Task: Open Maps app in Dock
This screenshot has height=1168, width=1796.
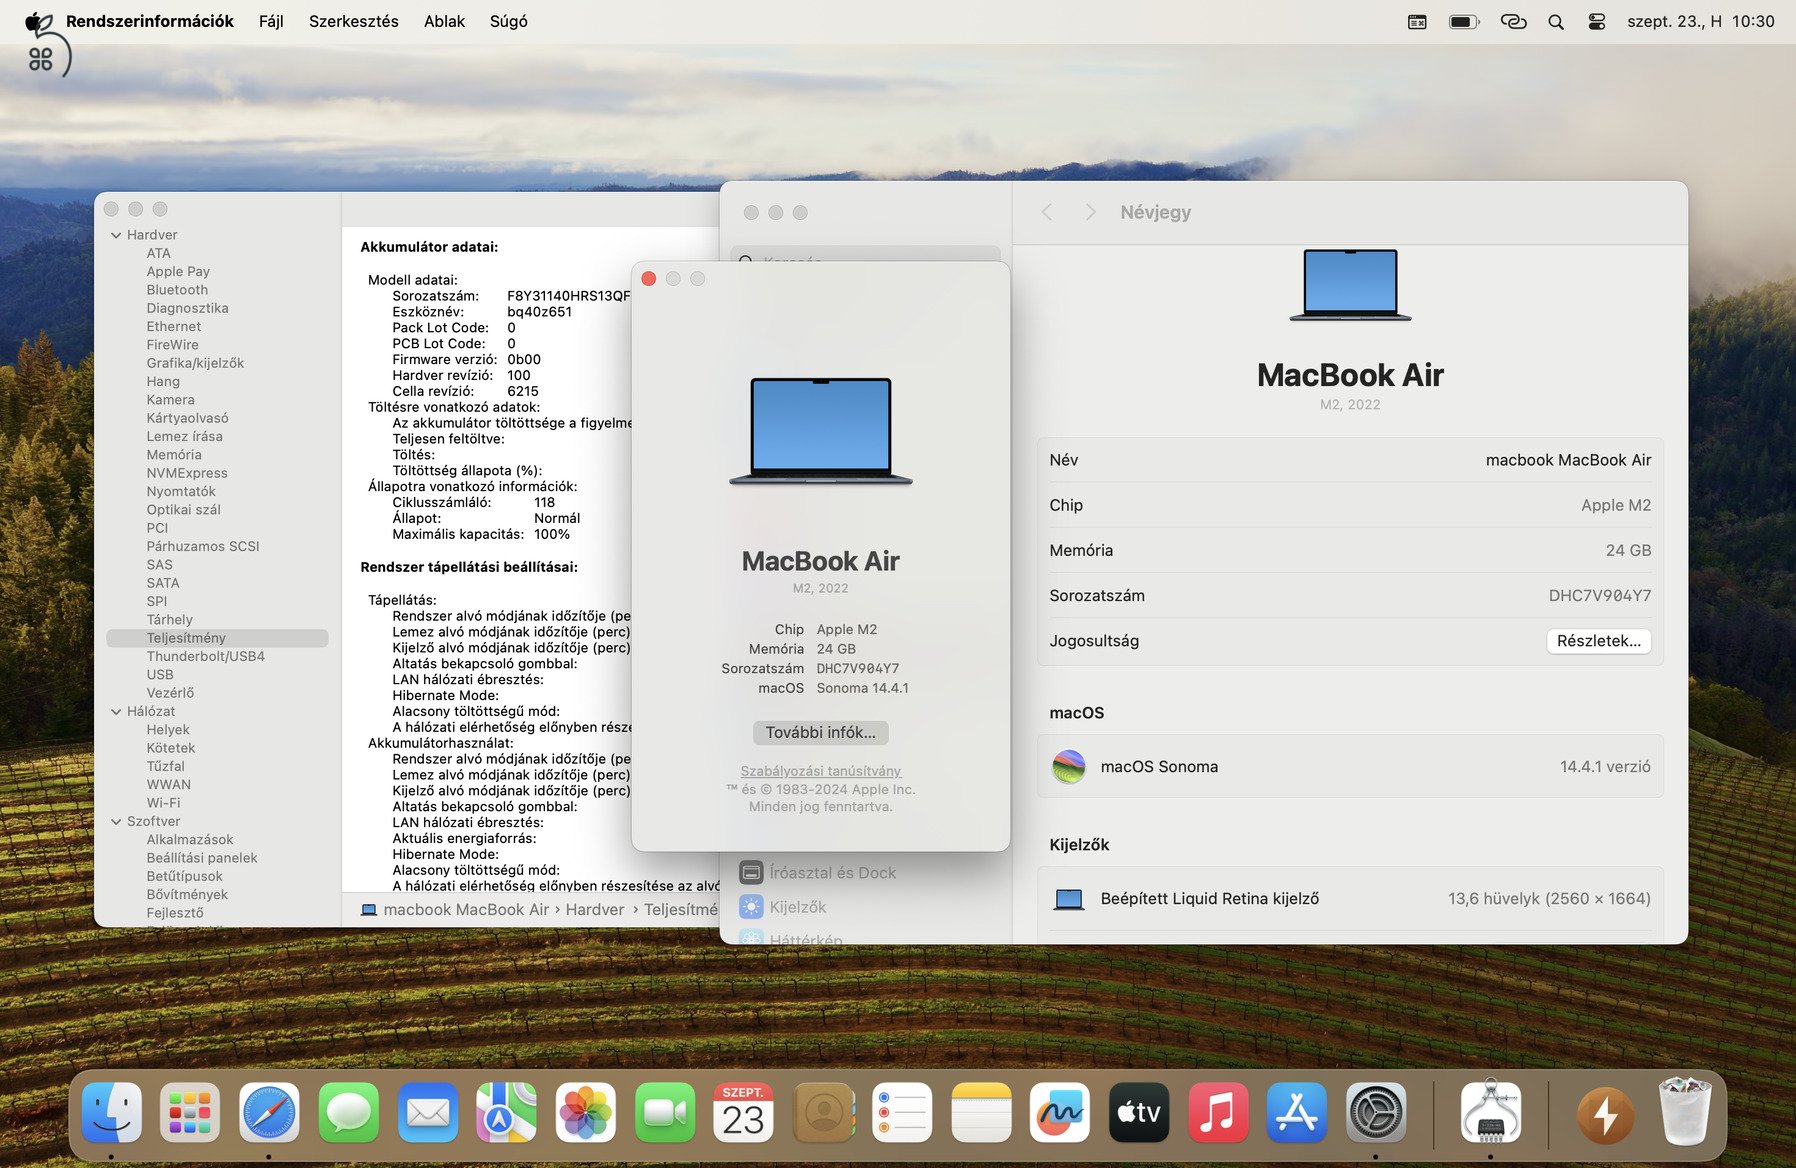Action: (506, 1112)
